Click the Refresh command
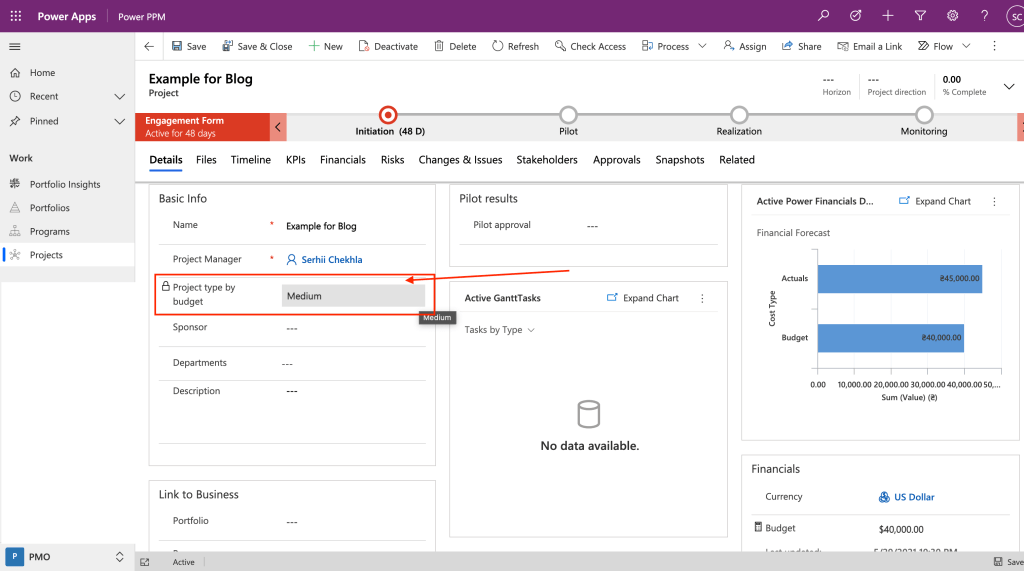 click(x=515, y=46)
